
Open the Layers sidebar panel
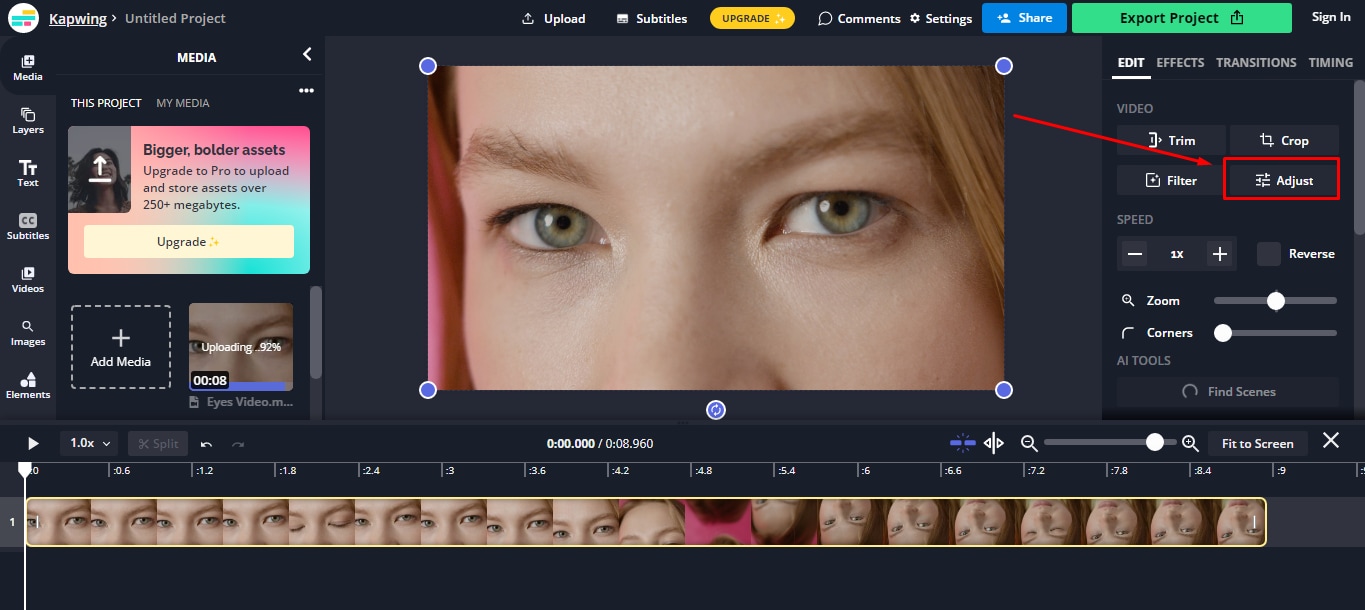(28, 121)
